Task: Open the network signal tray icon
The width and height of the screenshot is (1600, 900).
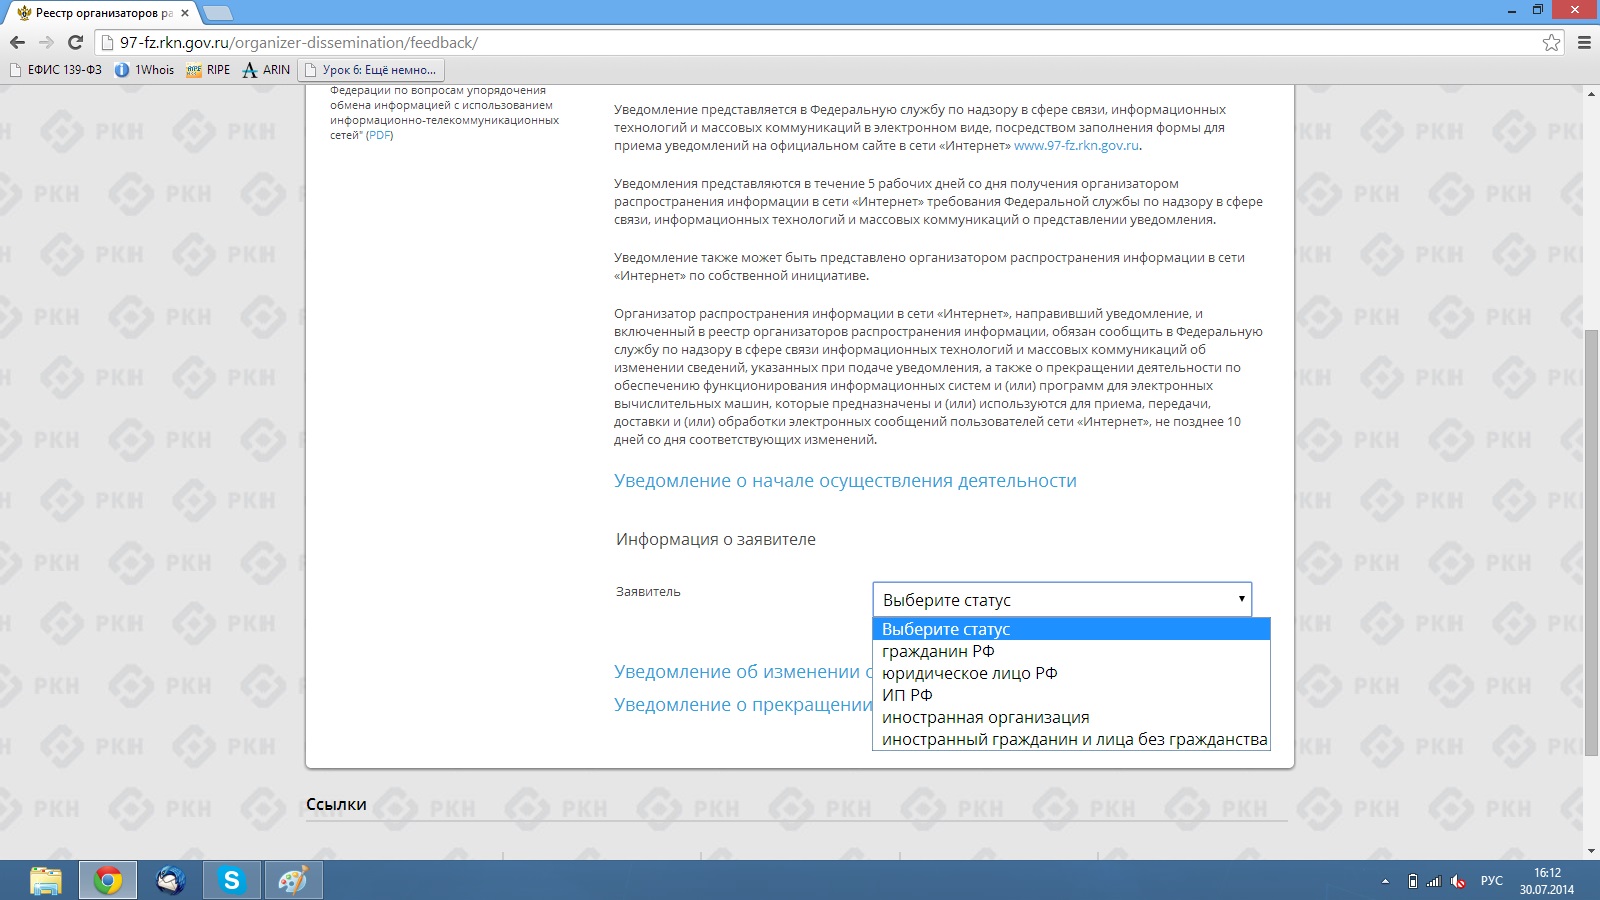Action: (1434, 881)
